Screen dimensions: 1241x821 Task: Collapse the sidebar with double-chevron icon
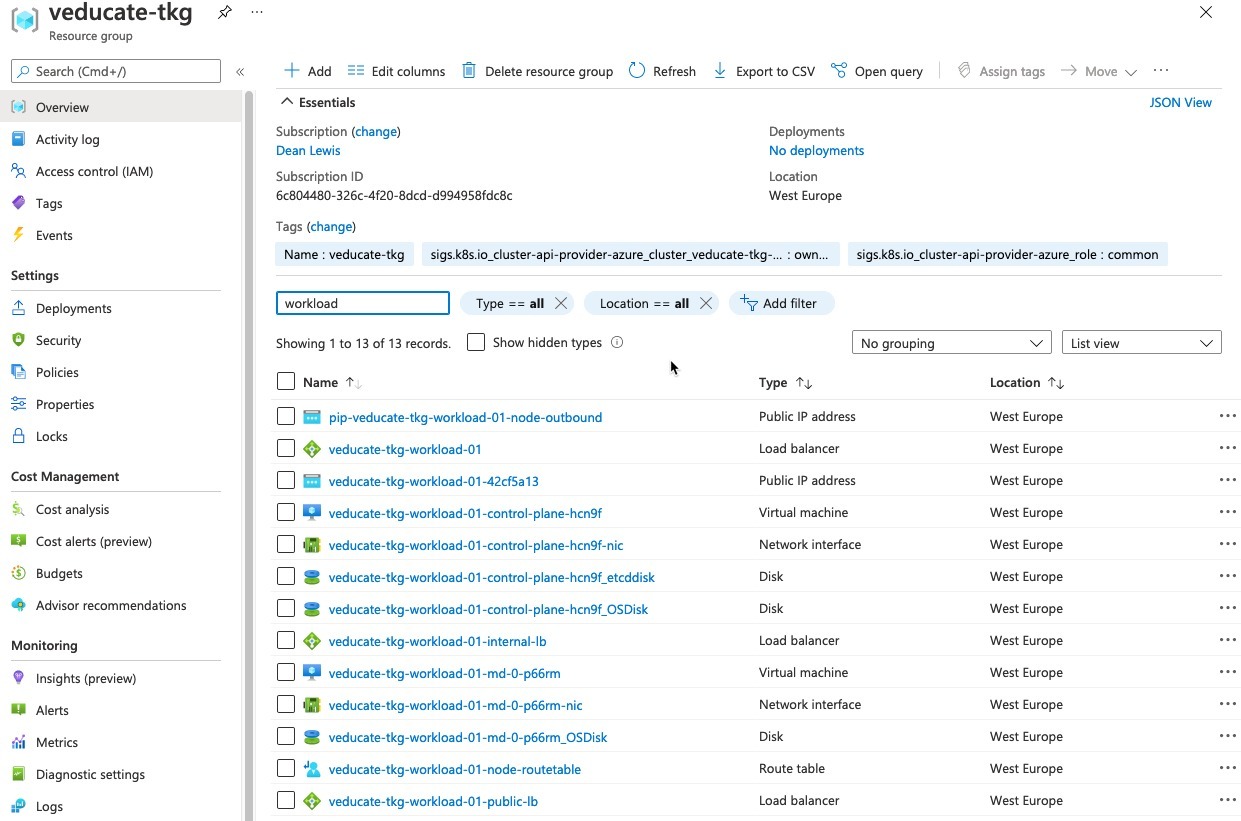point(240,72)
